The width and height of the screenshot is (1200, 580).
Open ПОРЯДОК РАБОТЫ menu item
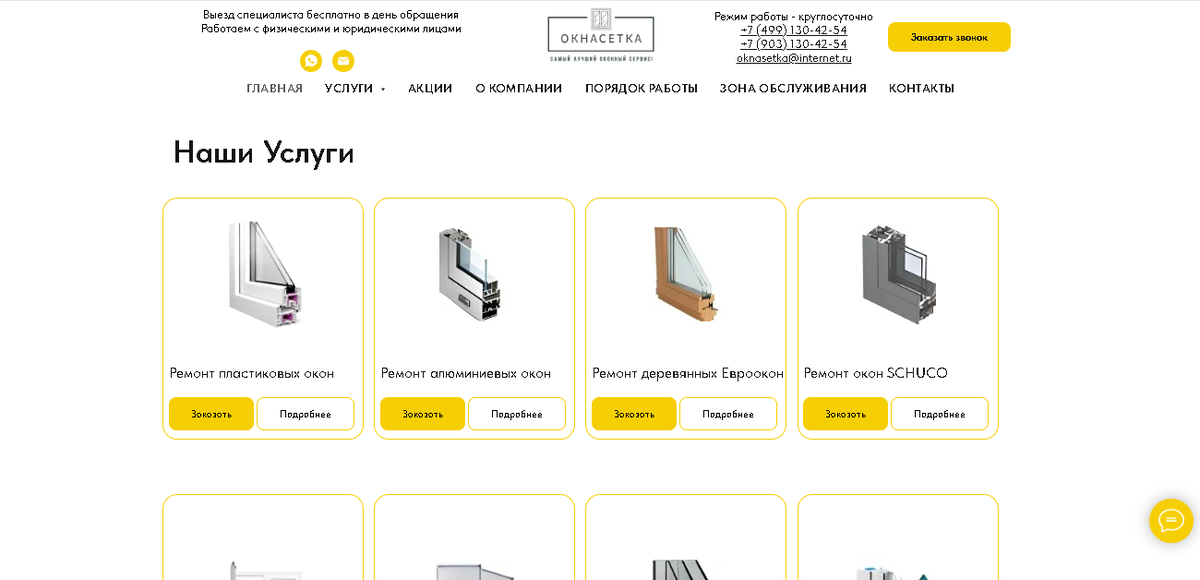(641, 88)
